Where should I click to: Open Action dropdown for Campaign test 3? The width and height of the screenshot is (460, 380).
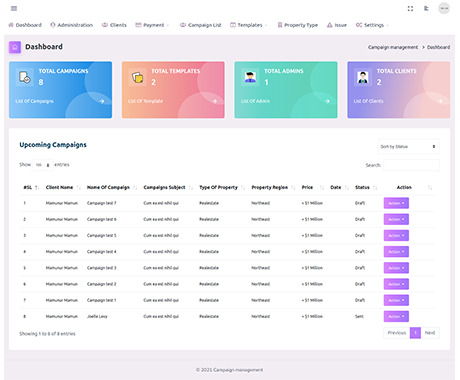pyautogui.click(x=396, y=268)
